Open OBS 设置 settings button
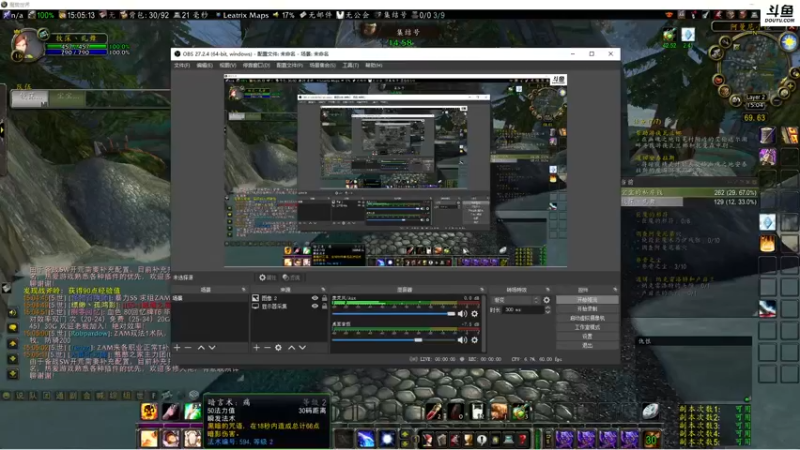Screen dimensions: 800x450 click(x=587, y=337)
